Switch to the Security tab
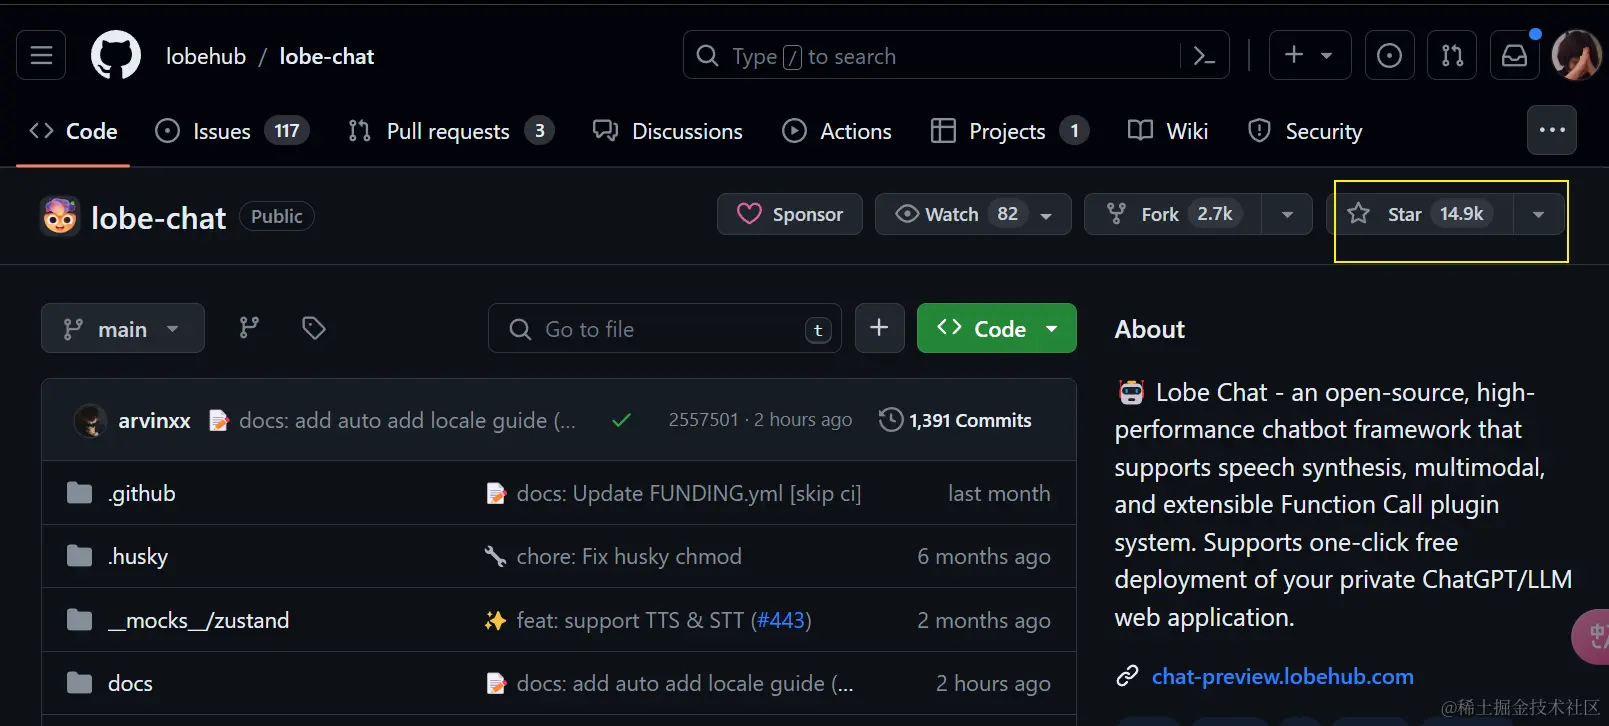This screenshot has width=1609, height=726. click(1305, 131)
